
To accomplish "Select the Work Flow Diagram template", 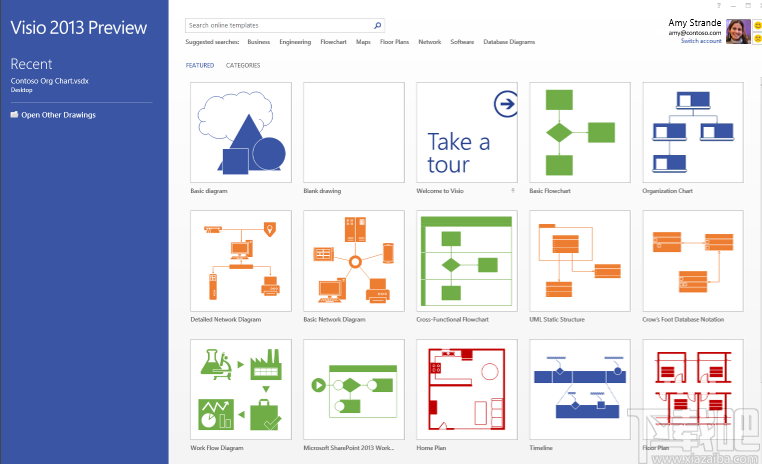I will (241, 390).
